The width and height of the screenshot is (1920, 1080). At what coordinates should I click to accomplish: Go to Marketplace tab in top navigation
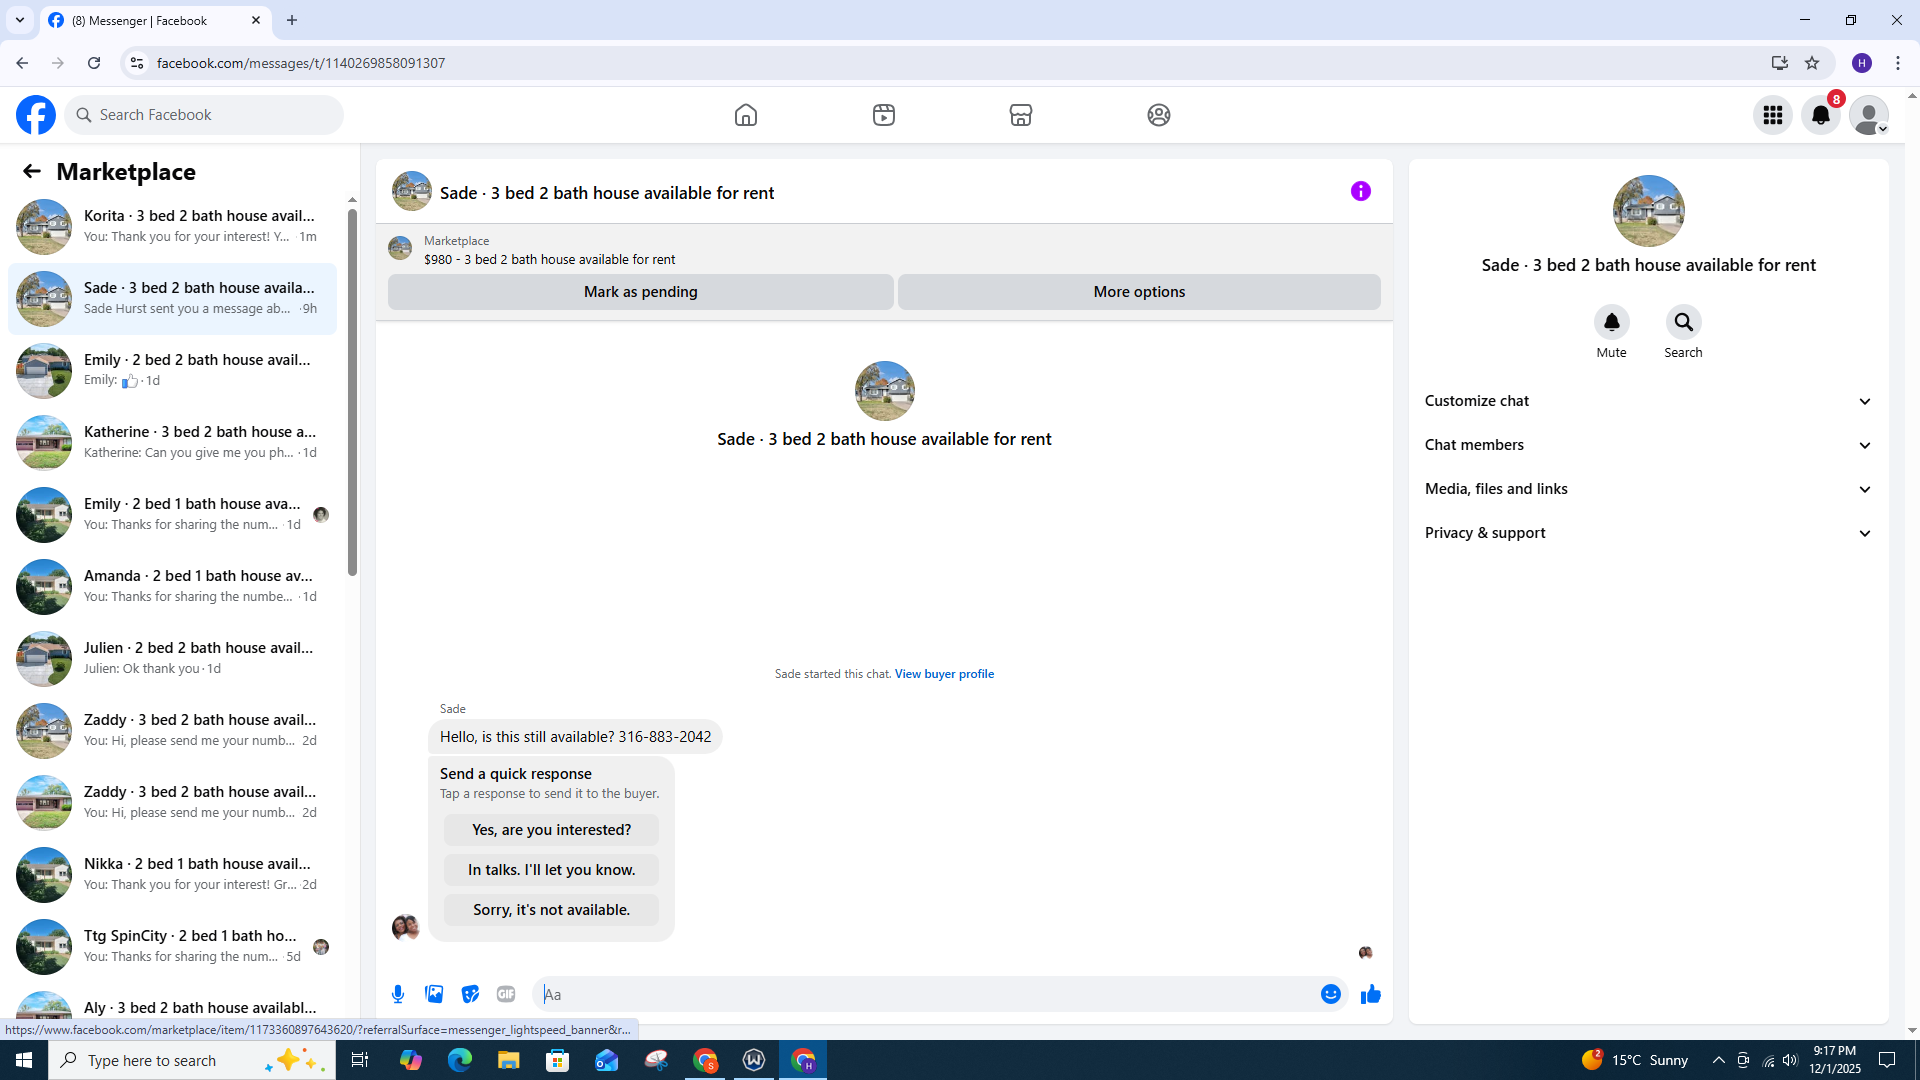(1020, 115)
